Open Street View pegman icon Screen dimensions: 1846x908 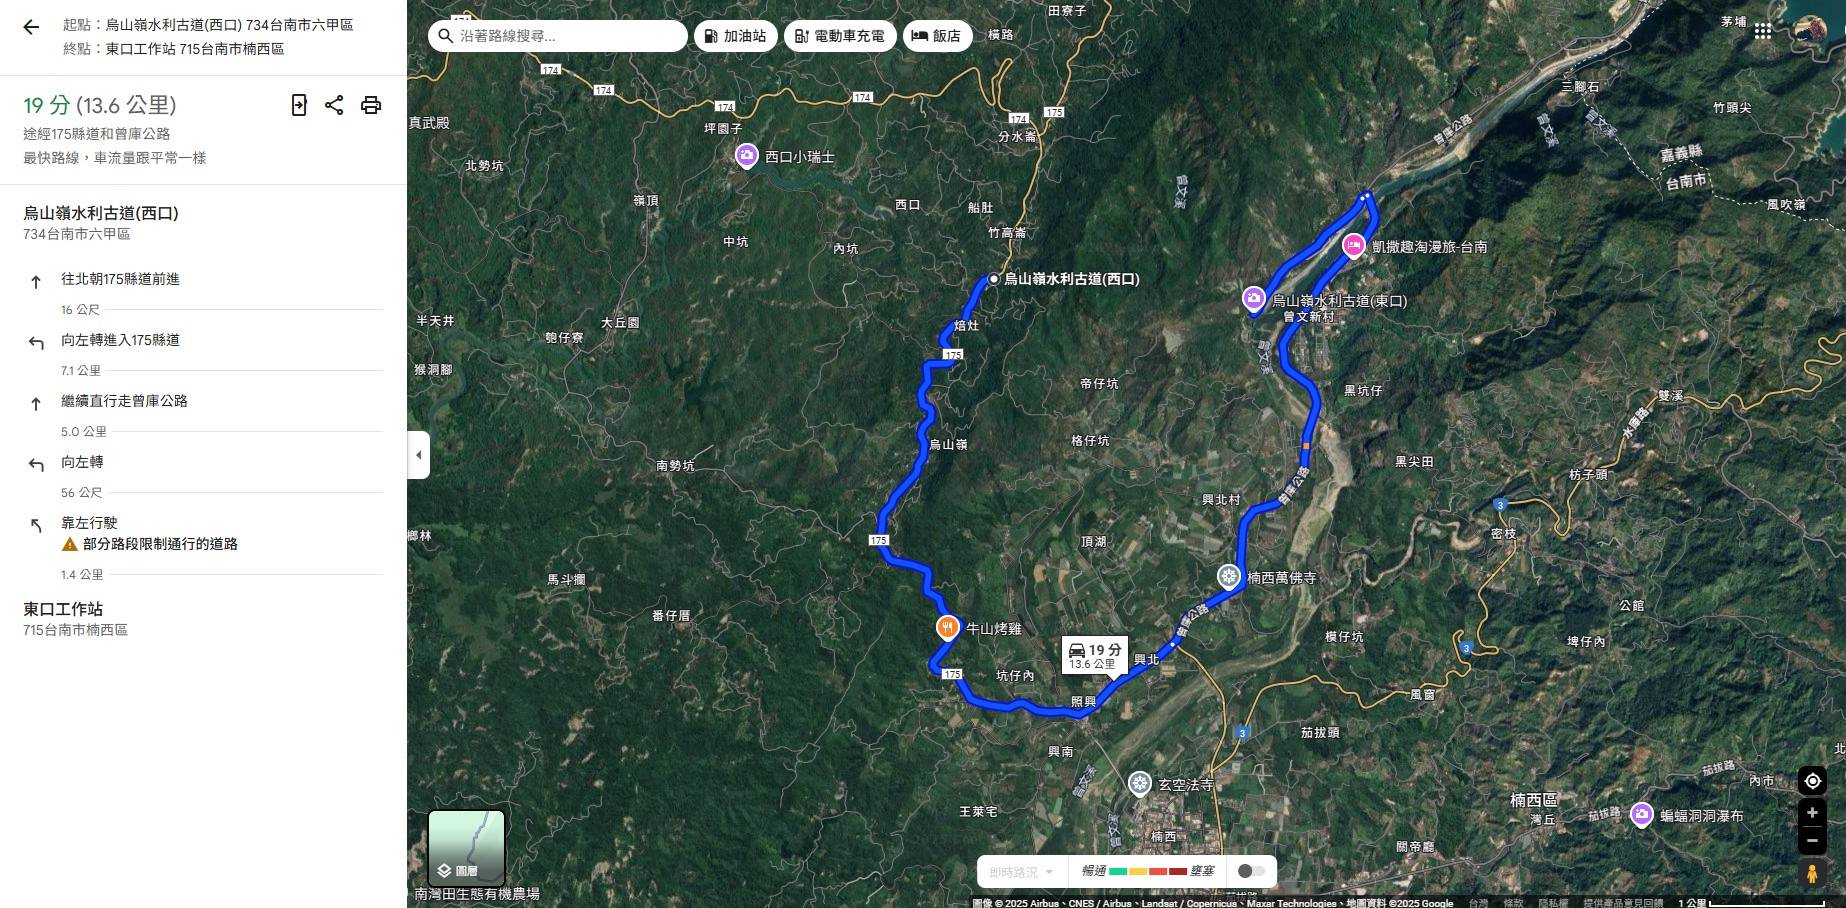[x=1812, y=873]
